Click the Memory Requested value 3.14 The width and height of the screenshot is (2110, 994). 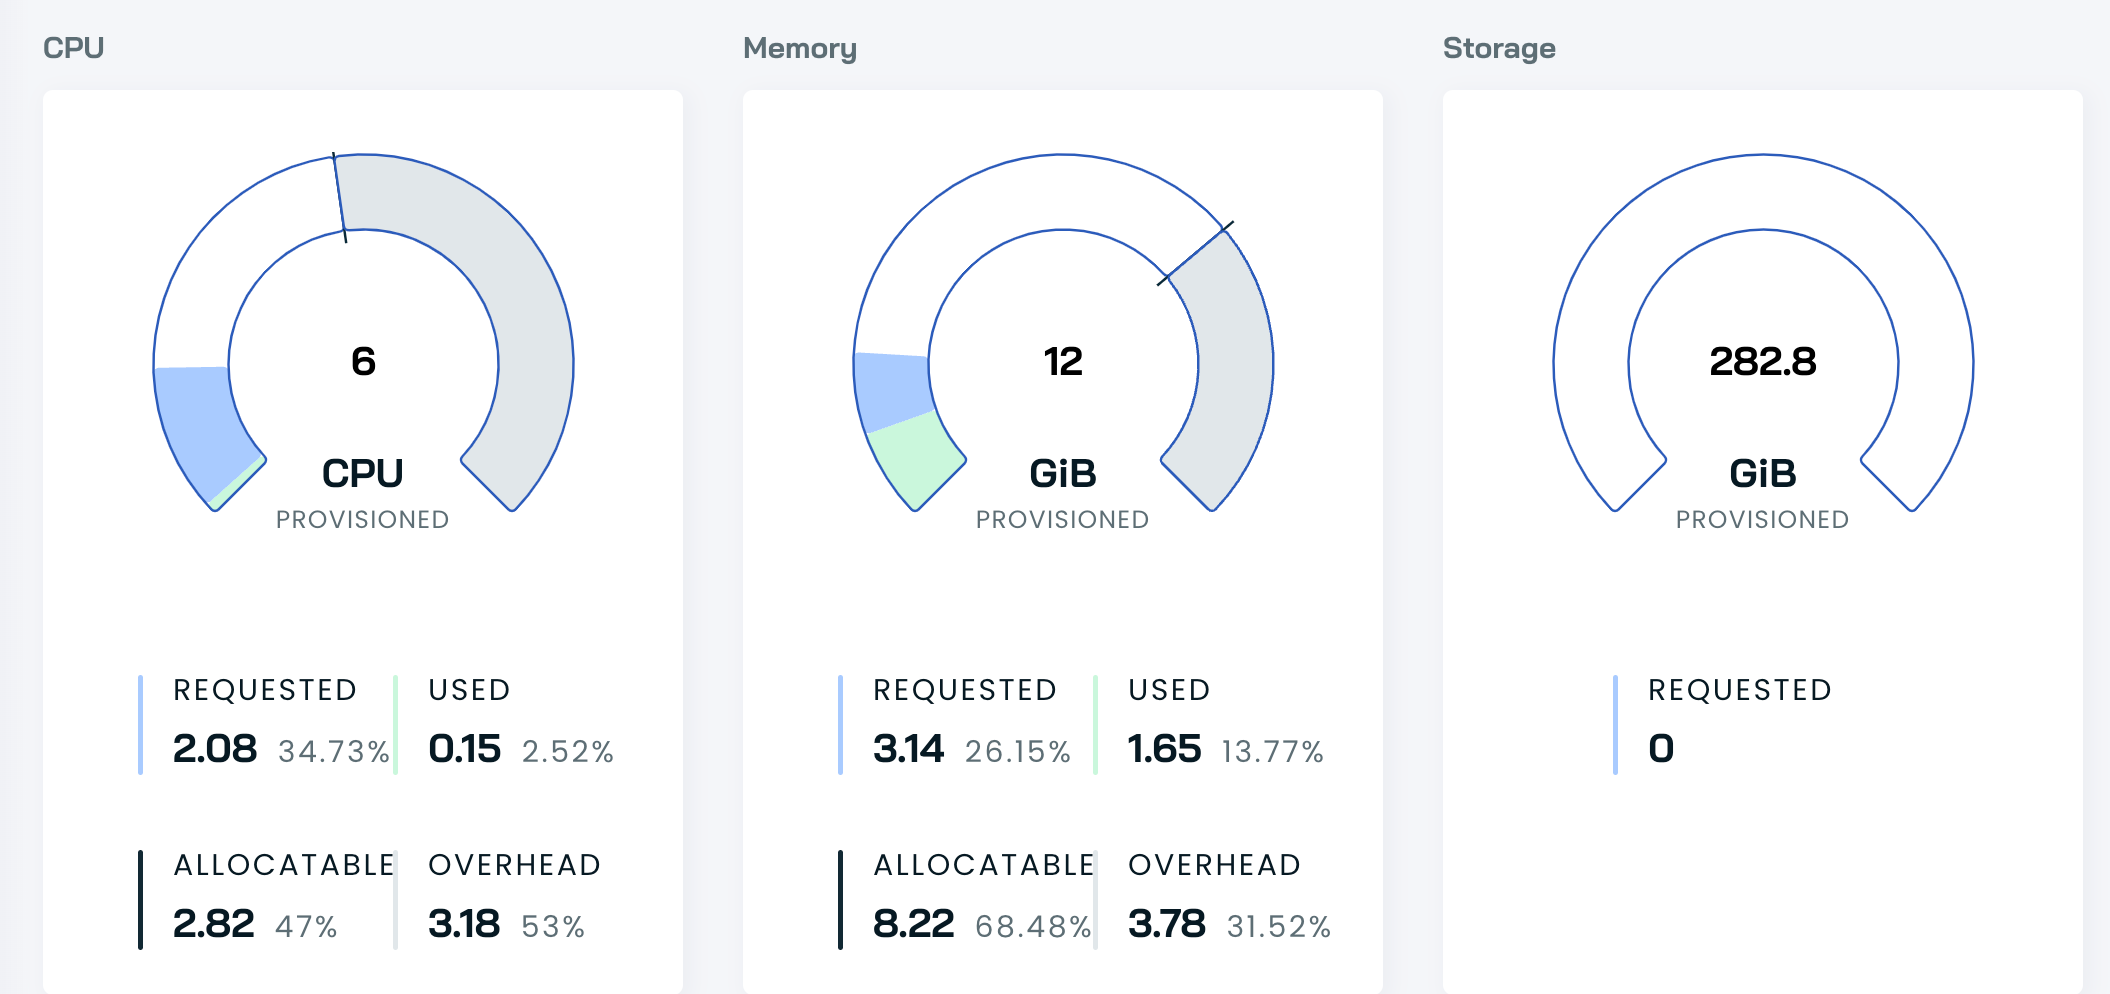pos(908,749)
